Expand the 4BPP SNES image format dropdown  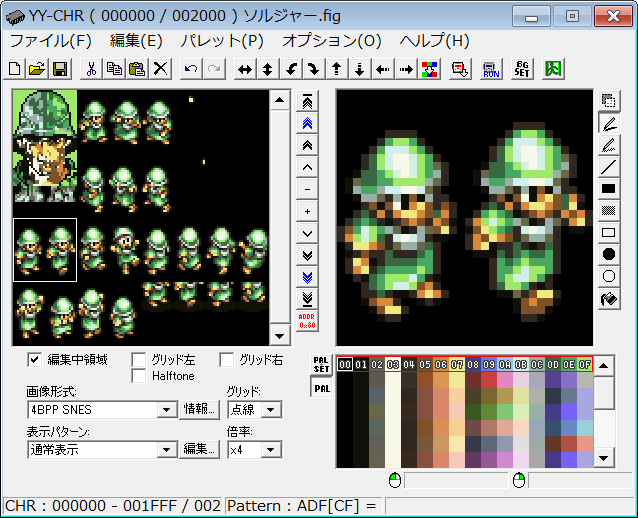click(x=167, y=410)
